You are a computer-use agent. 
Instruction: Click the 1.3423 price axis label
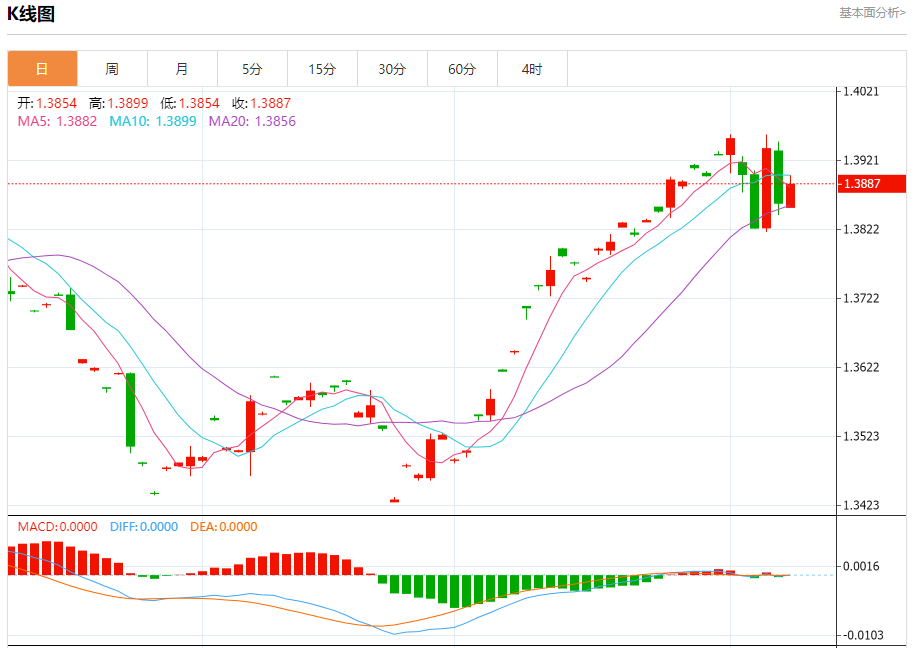(x=861, y=505)
